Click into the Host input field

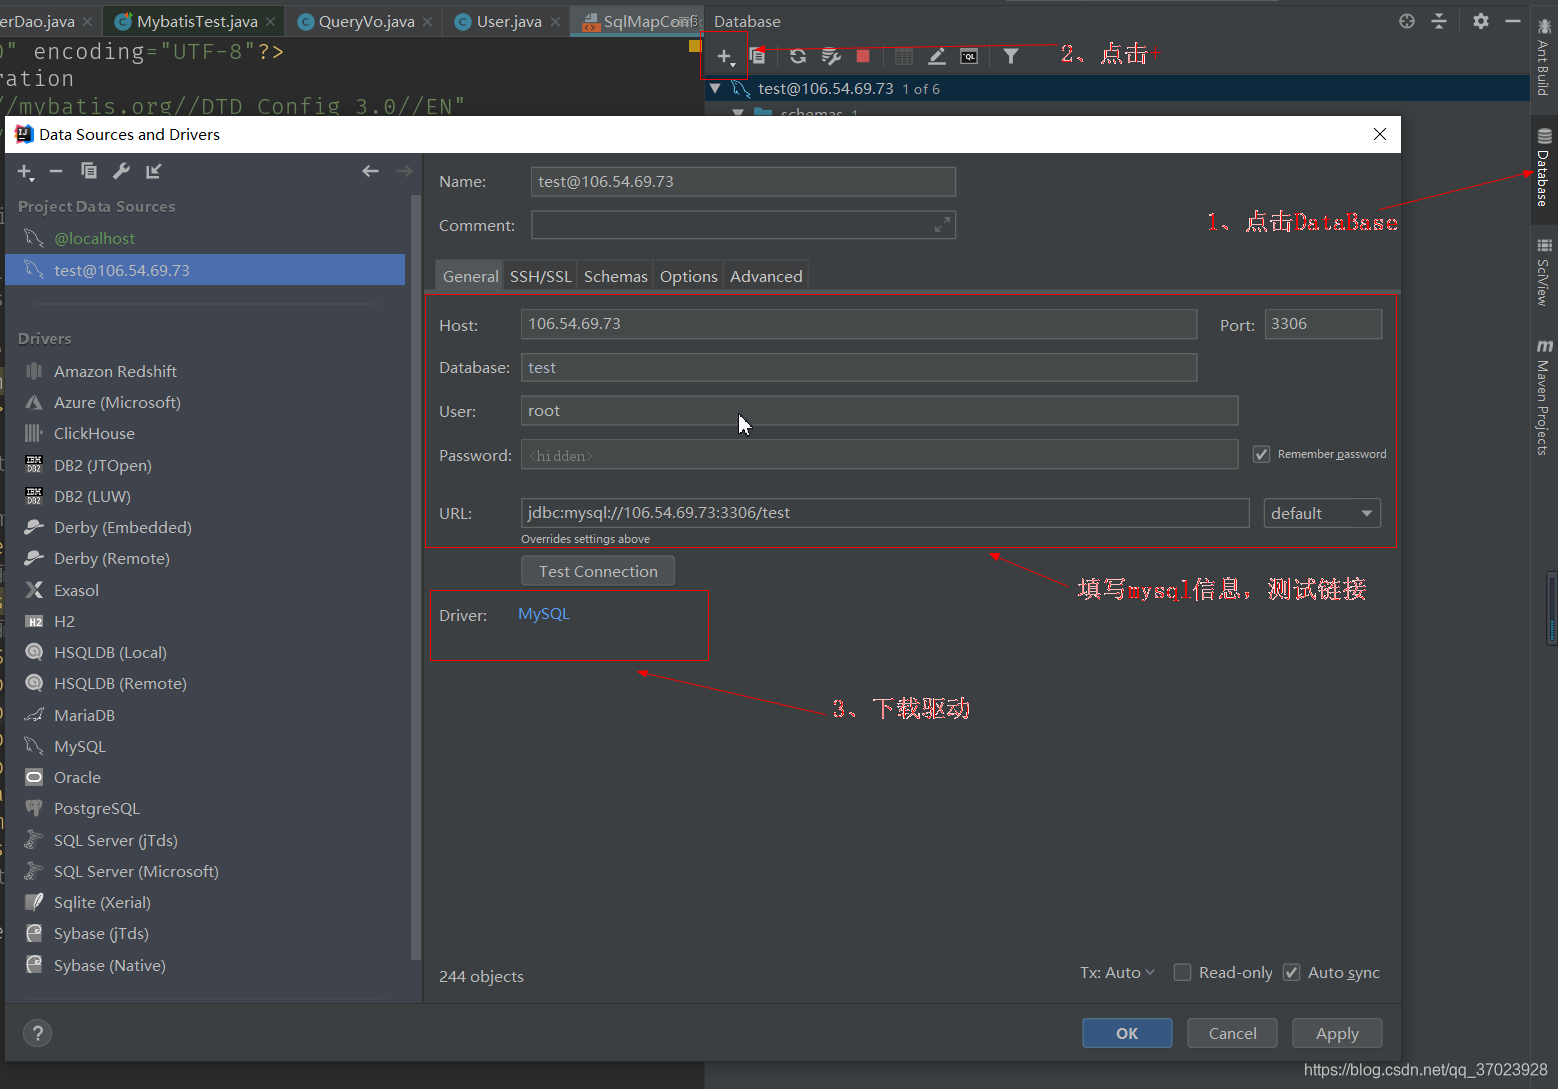coord(859,324)
